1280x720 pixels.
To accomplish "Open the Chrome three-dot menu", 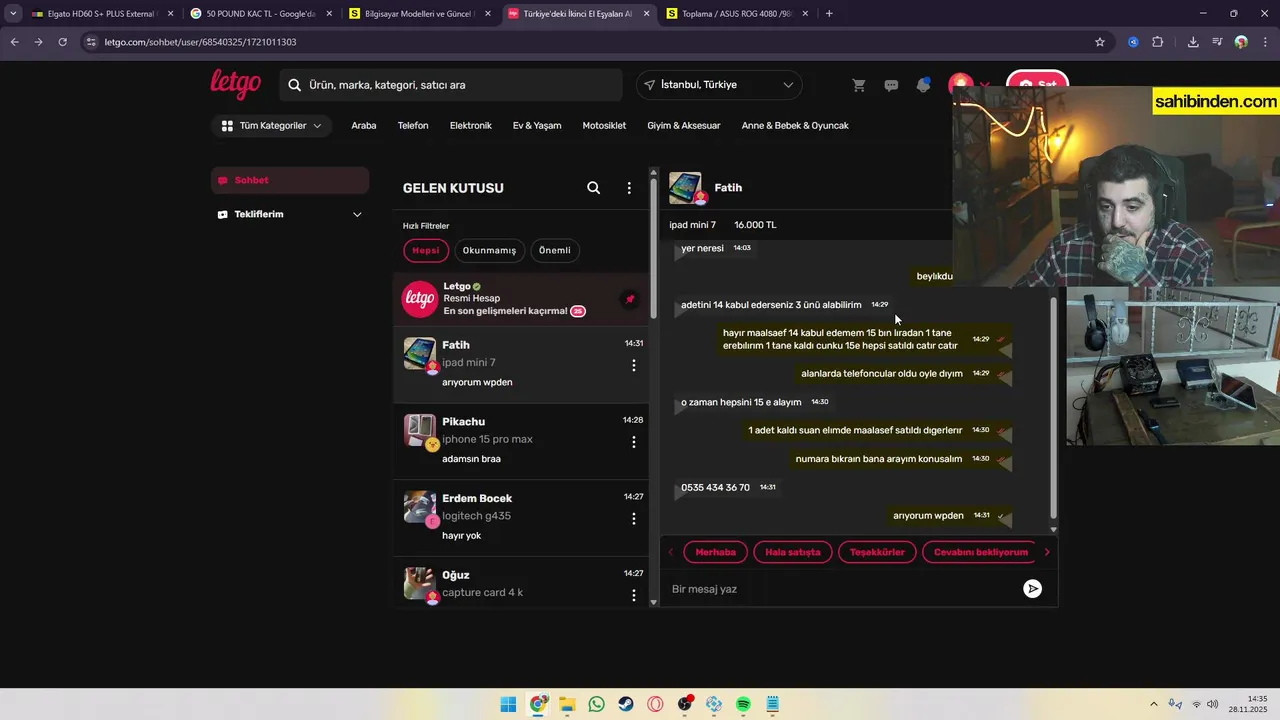I will click(1265, 42).
